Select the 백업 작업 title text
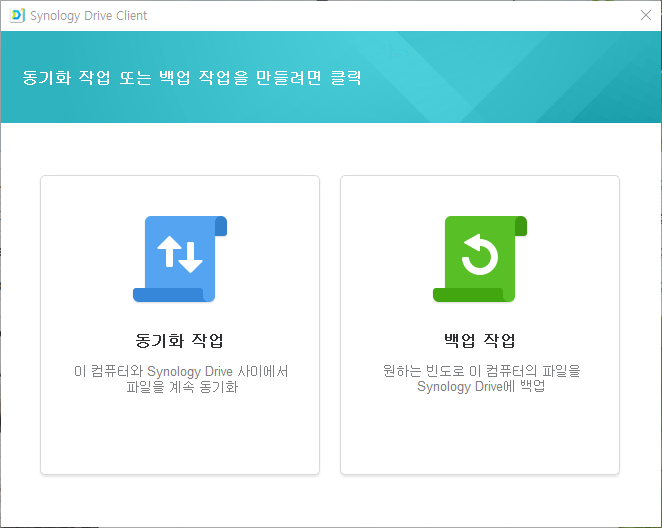The image size is (662, 528). (x=480, y=340)
